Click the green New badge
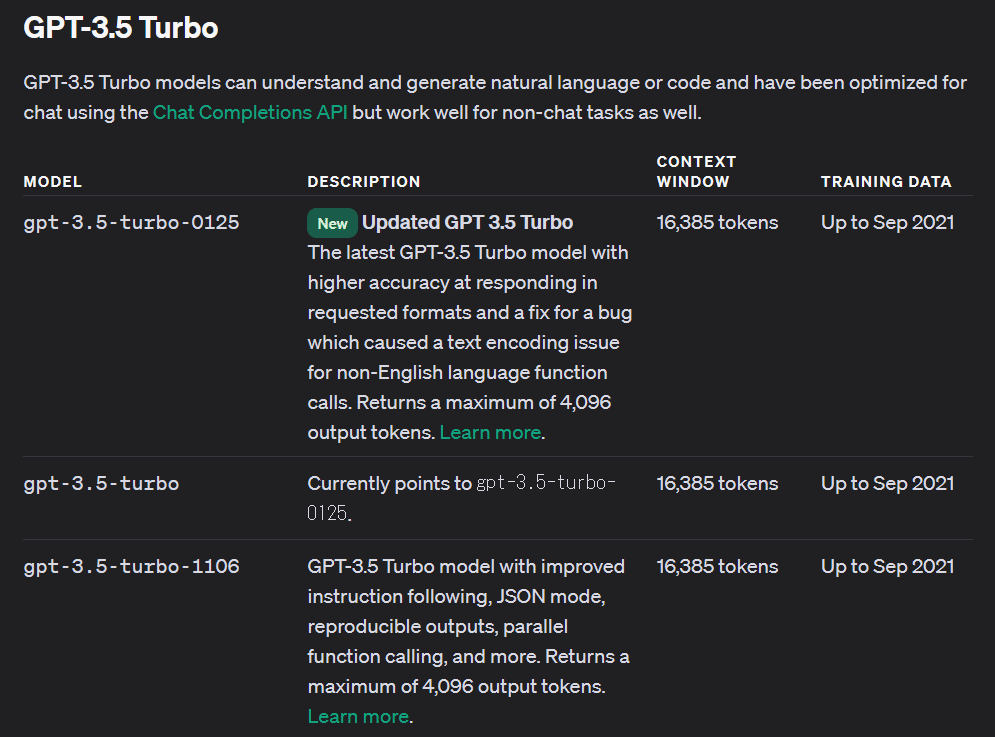Screen dimensions: 995x737 332,223
